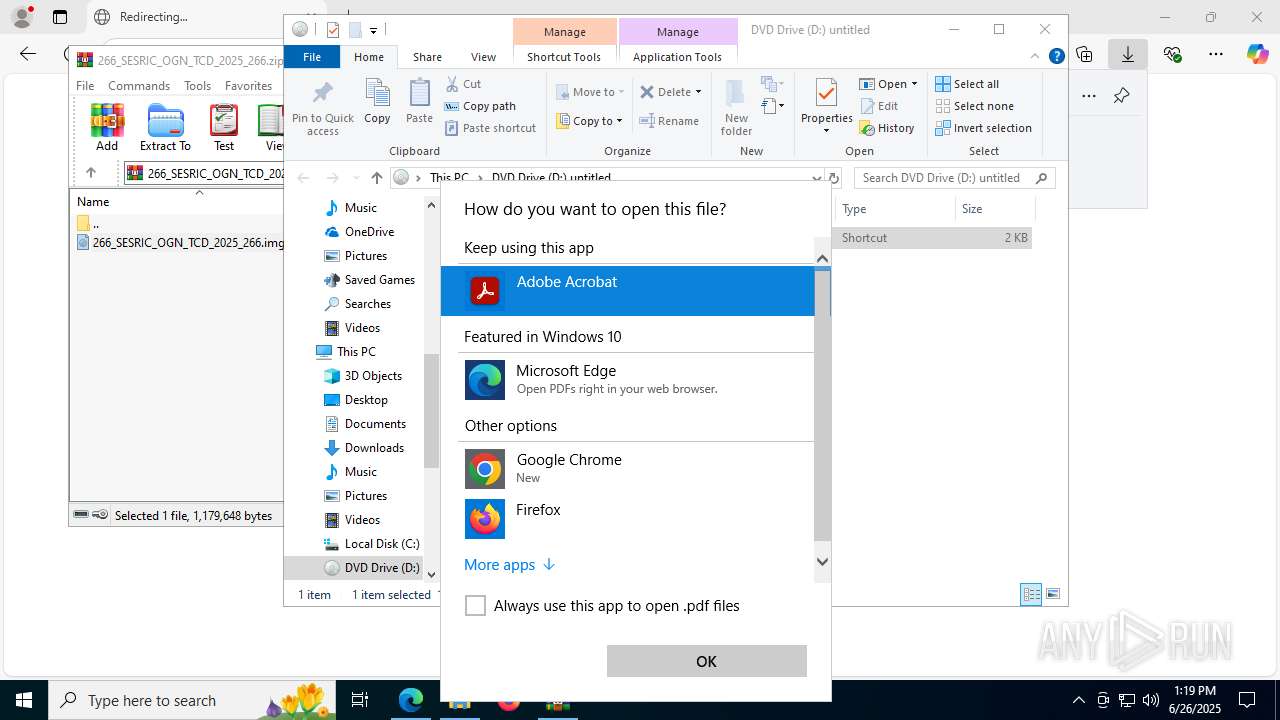This screenshot has width=1280, height=720.
Task: Sort by the Size column header
Action: 994,209
